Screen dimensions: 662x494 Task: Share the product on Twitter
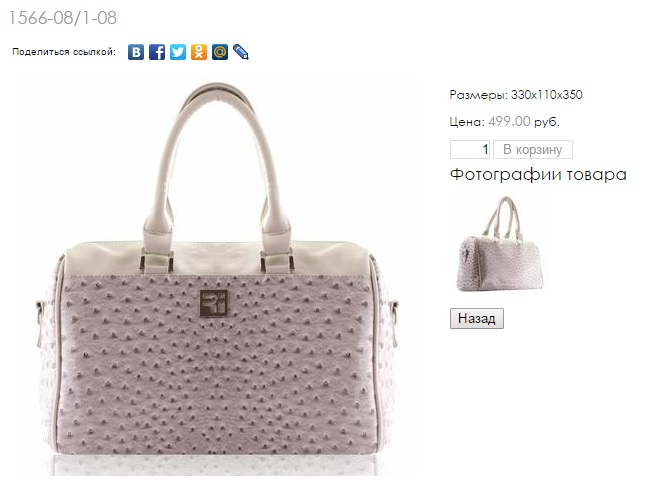point(178,52)
